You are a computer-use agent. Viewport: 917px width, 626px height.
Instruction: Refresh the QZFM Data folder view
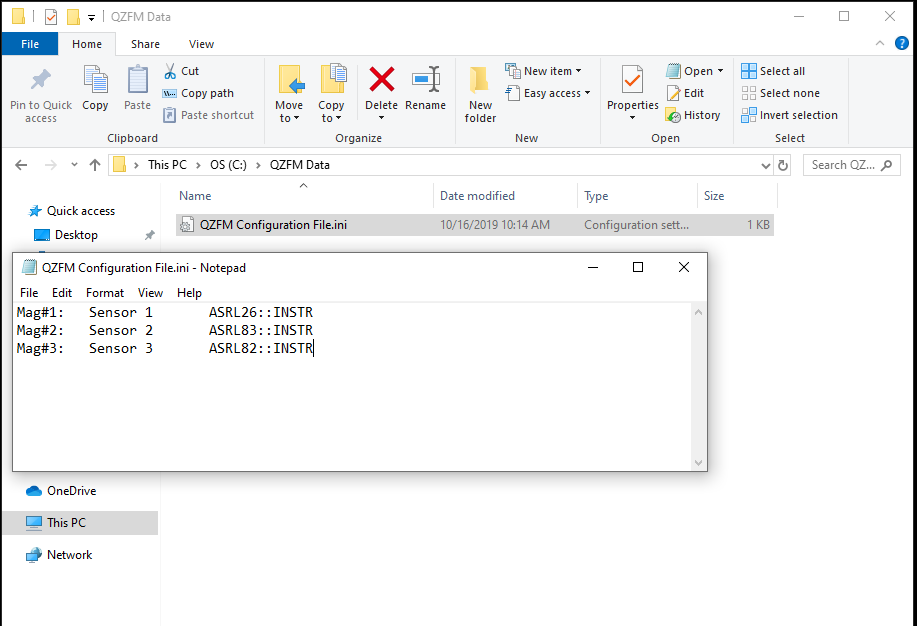(x=782, y=166)
